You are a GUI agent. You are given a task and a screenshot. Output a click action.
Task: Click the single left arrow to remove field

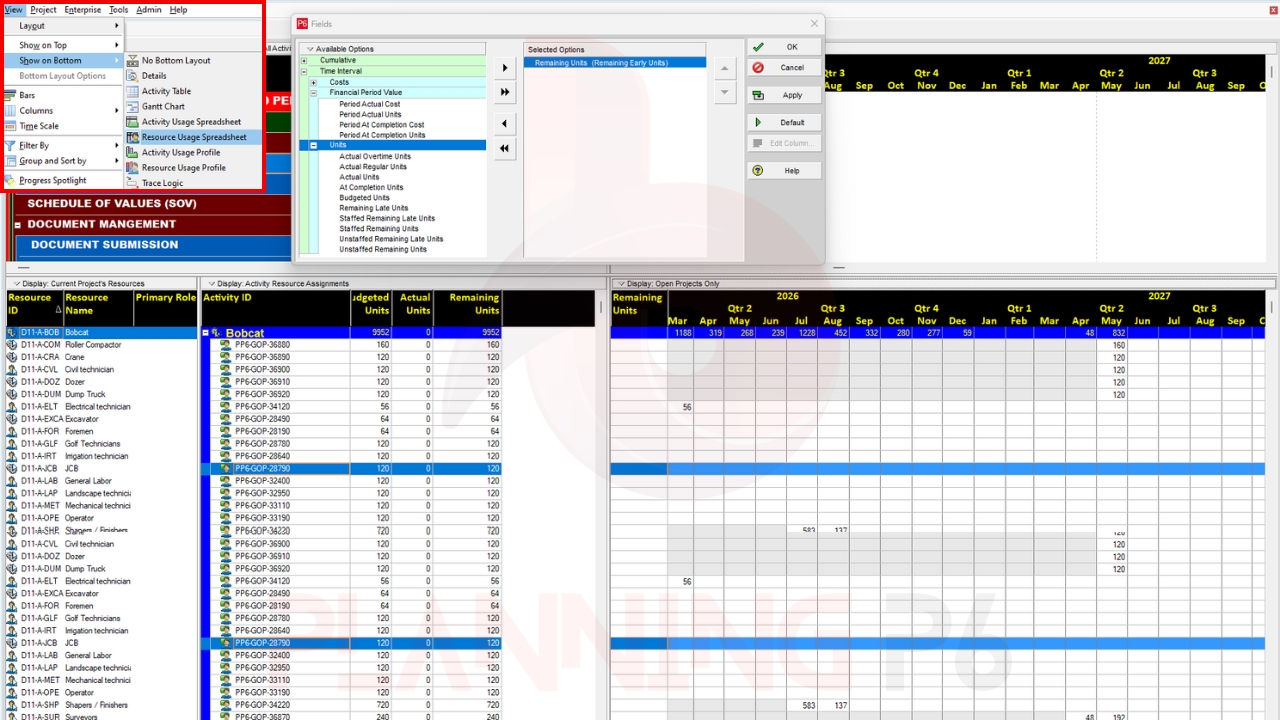click(504, 124)
